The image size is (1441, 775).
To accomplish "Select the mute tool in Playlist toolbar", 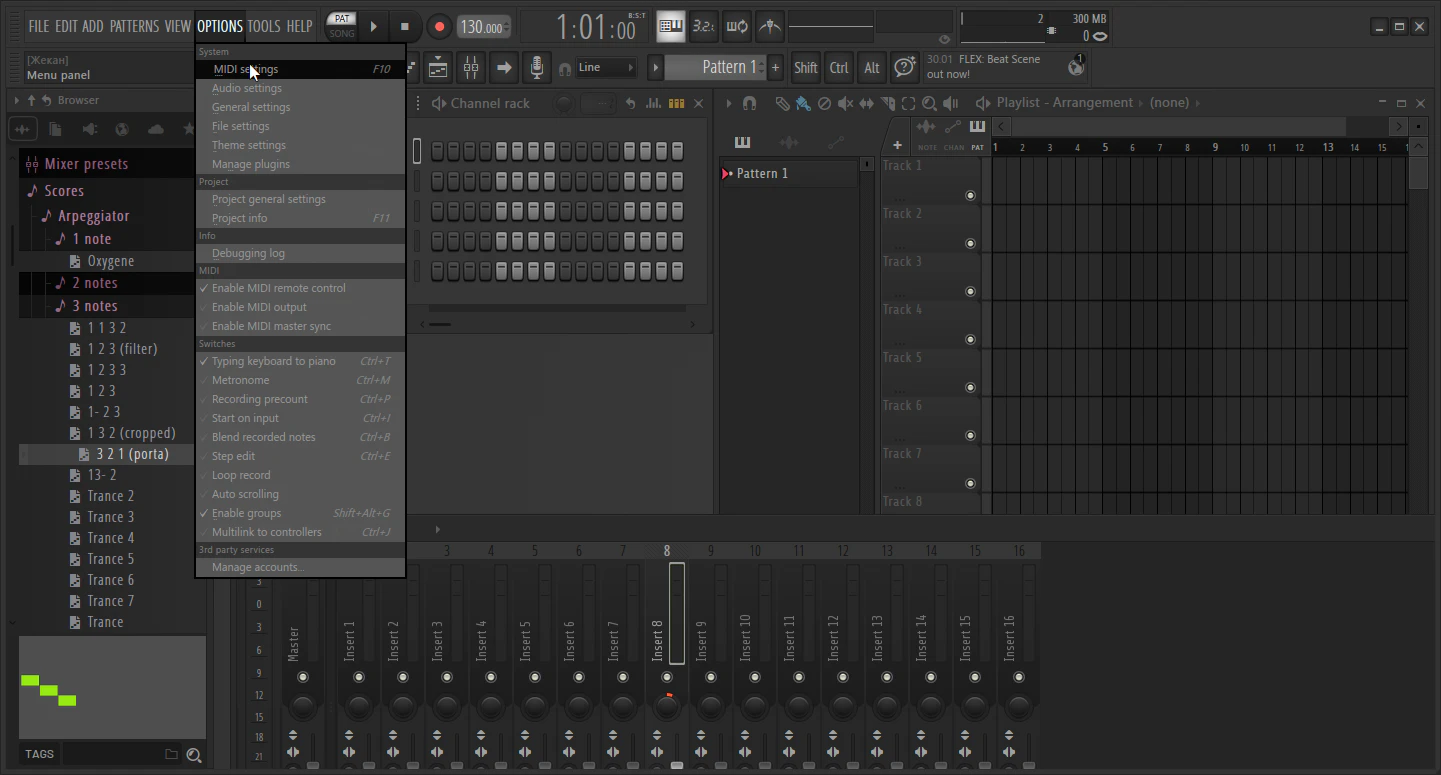I will [x=845, y=103].
